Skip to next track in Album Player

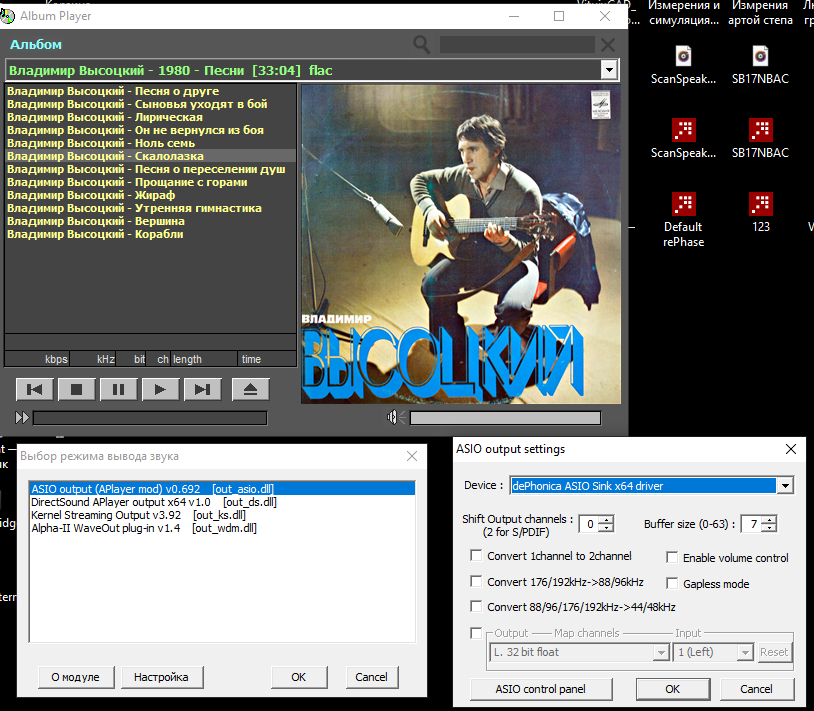click(x=202, y=389)
